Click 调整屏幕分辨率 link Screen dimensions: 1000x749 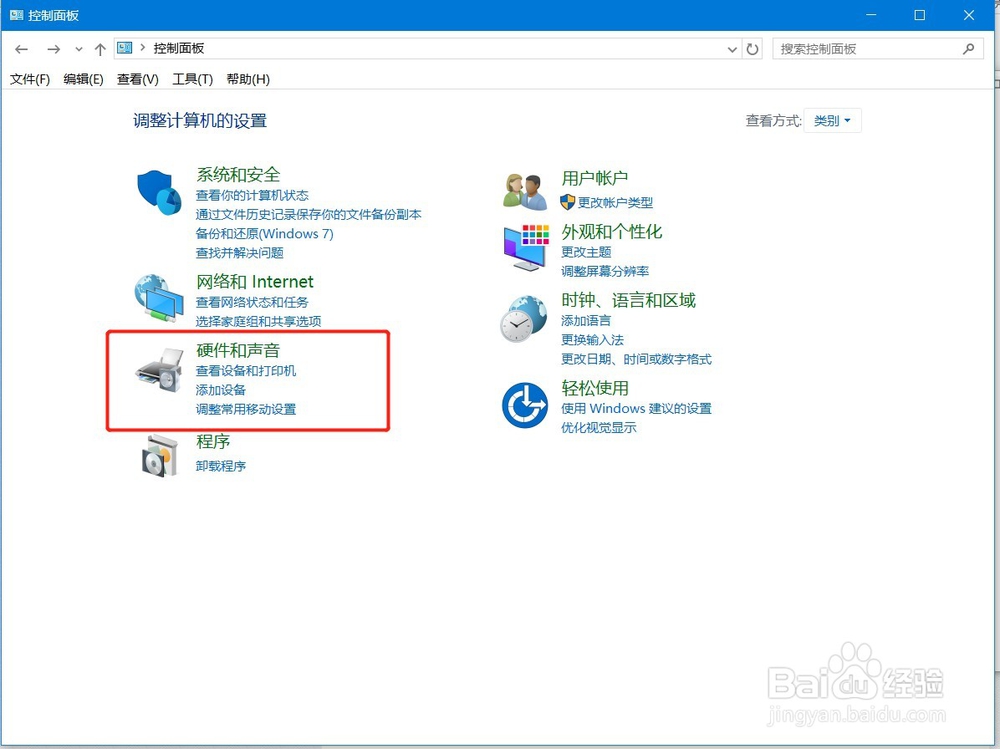point(605,271)
